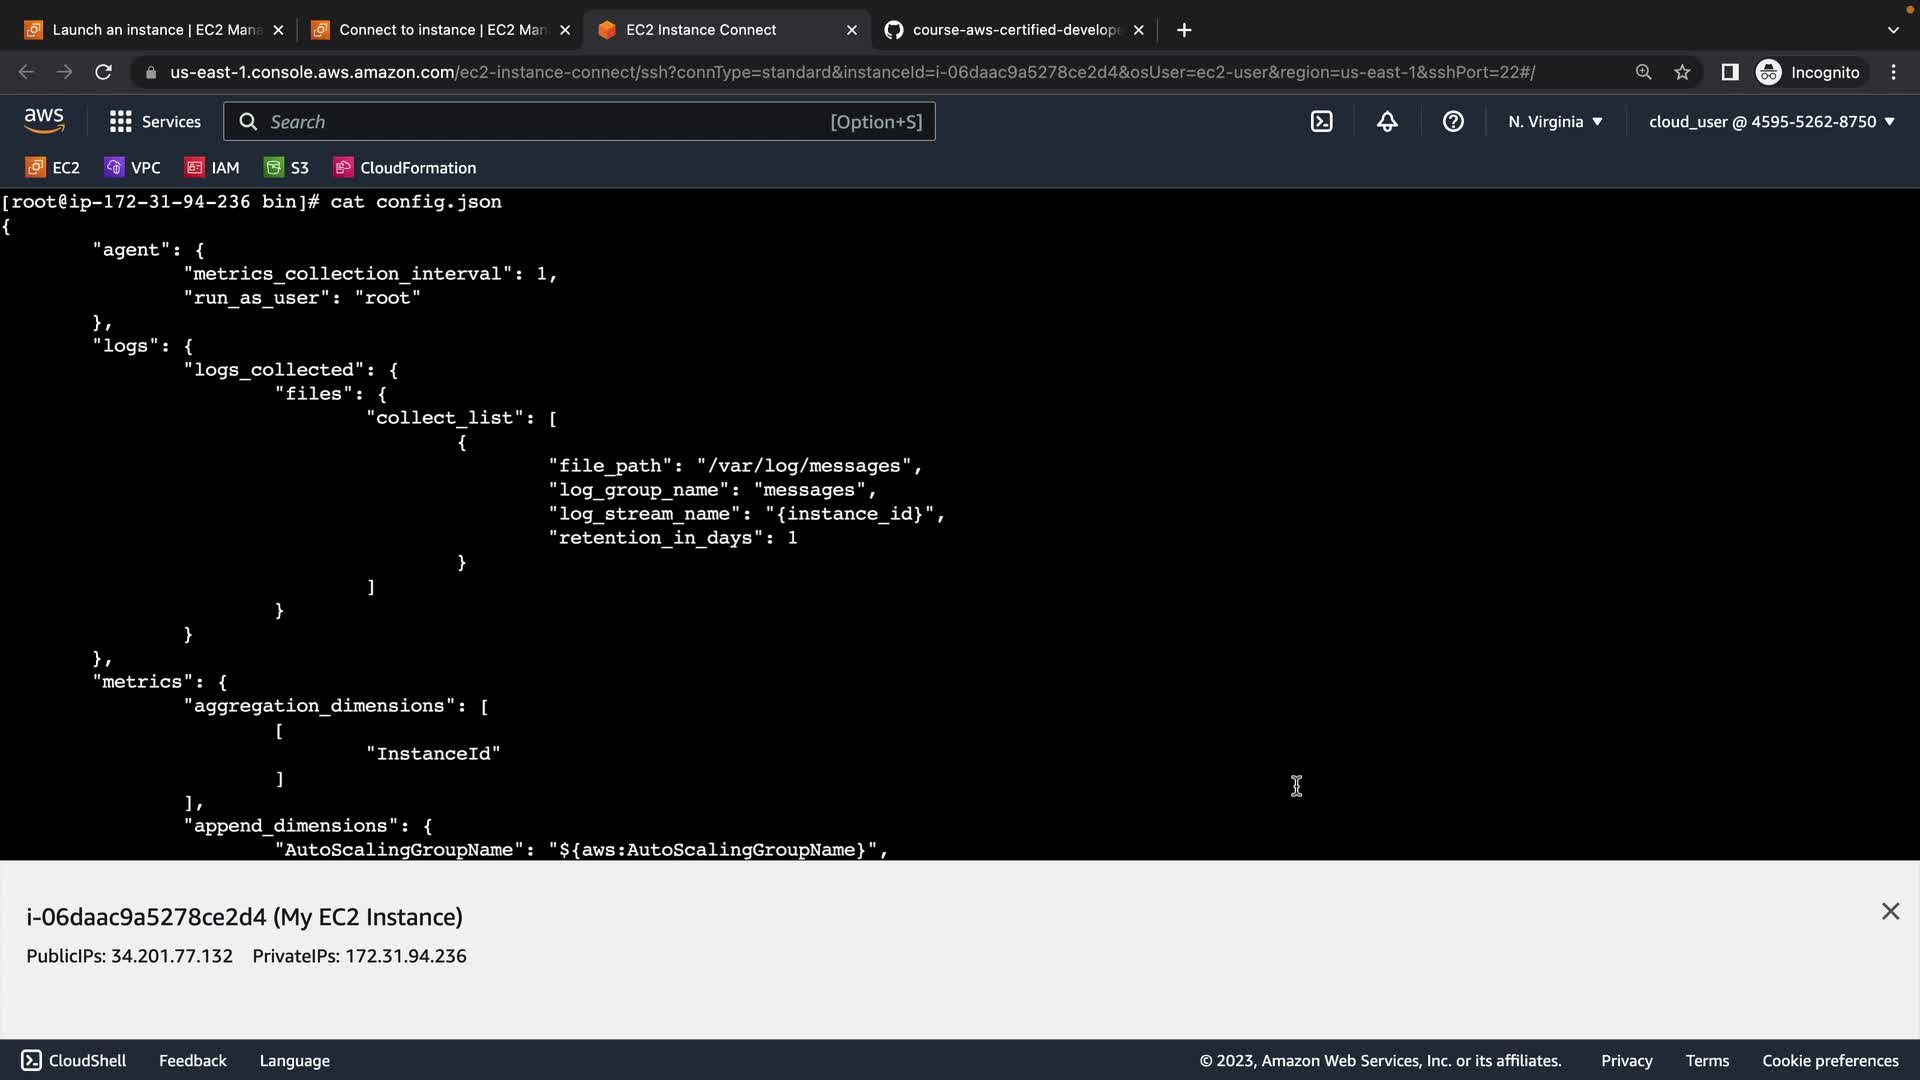Image resolution: width=1920 pixels, height=1080 pixels.
Task: Open the AWS CloudShell icon in header
Action: tap(1321, 121)
